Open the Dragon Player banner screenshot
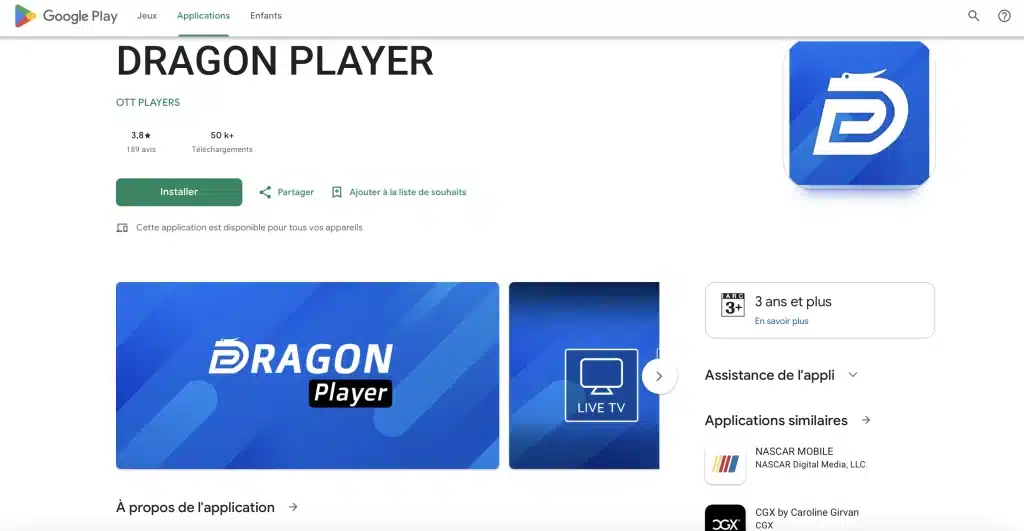This screenshot has height=531, width=1024. 308,376
